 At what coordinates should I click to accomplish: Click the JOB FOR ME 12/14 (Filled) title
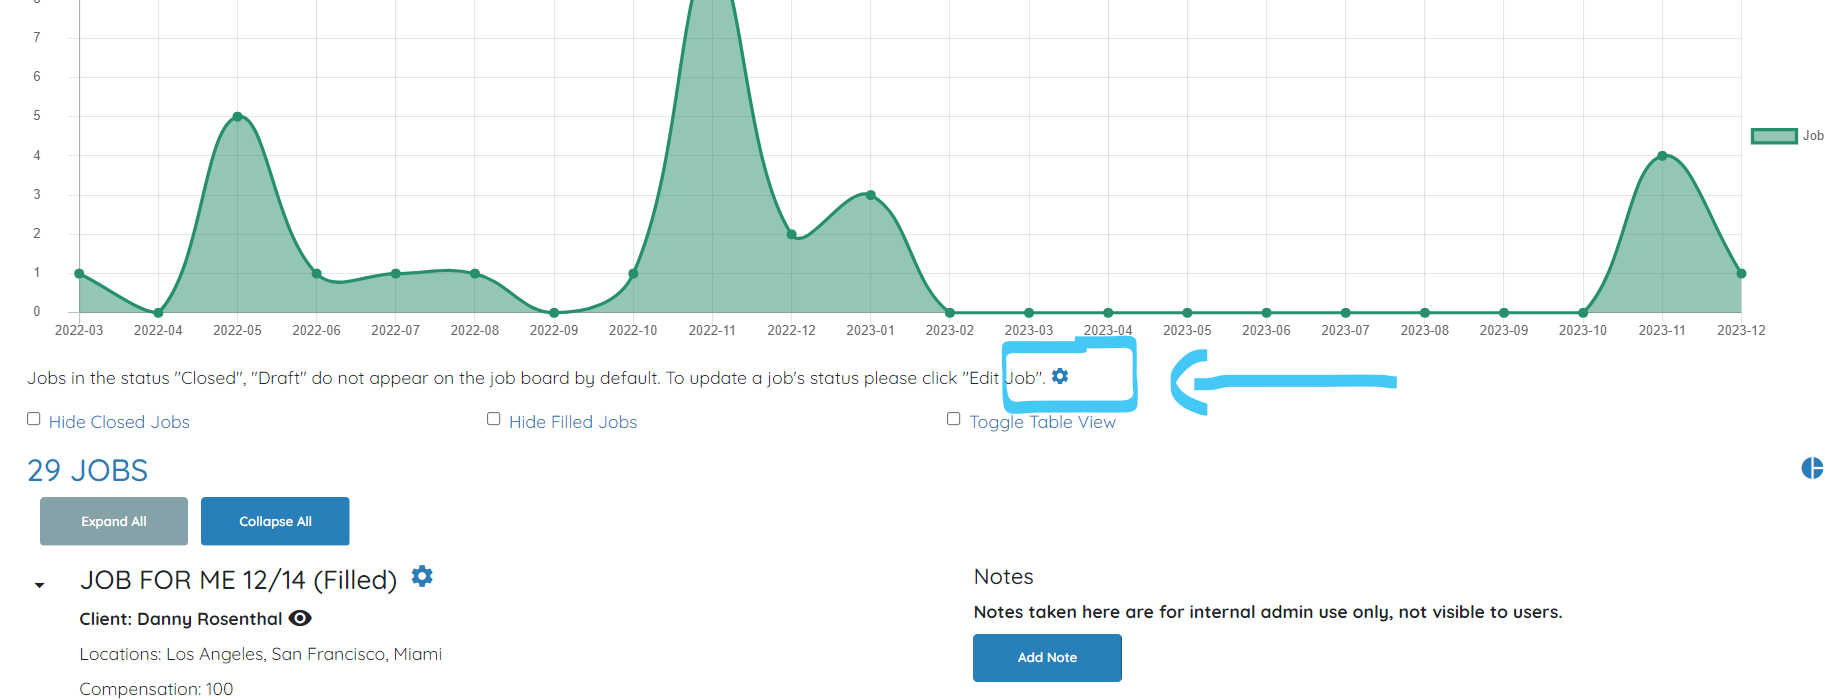239,580
